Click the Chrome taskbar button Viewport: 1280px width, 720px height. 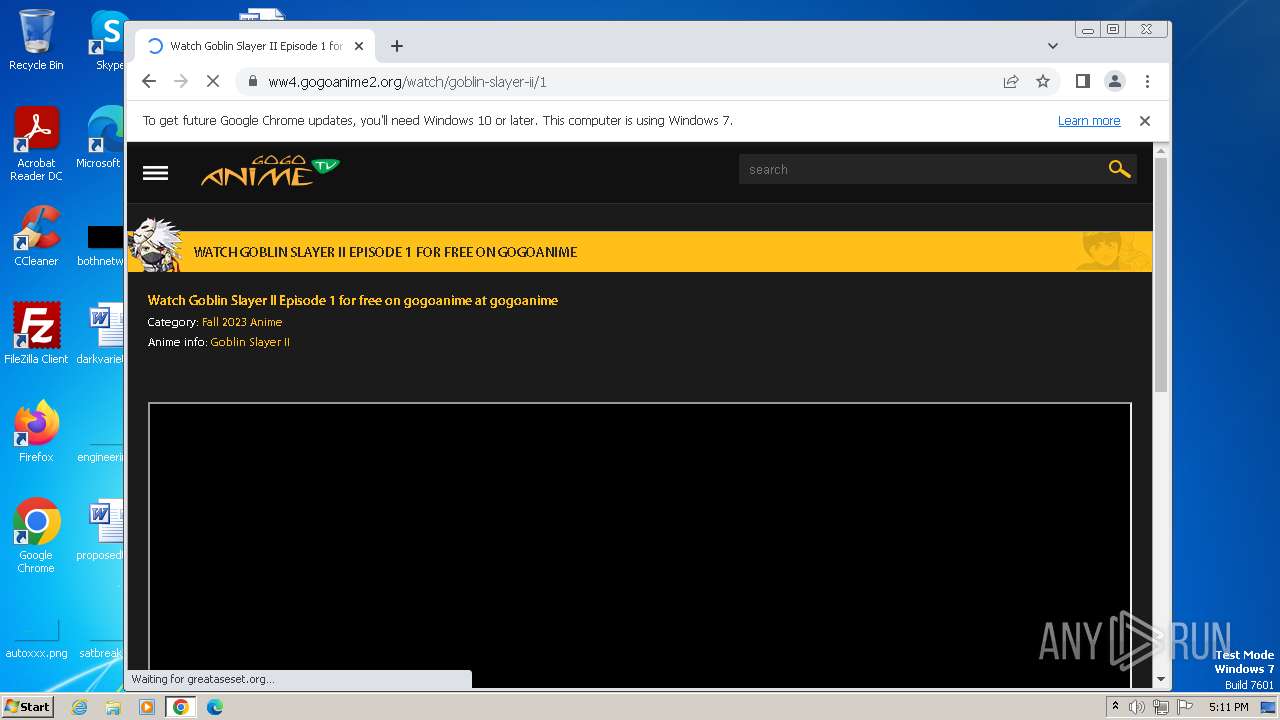[x=181, y=707]
